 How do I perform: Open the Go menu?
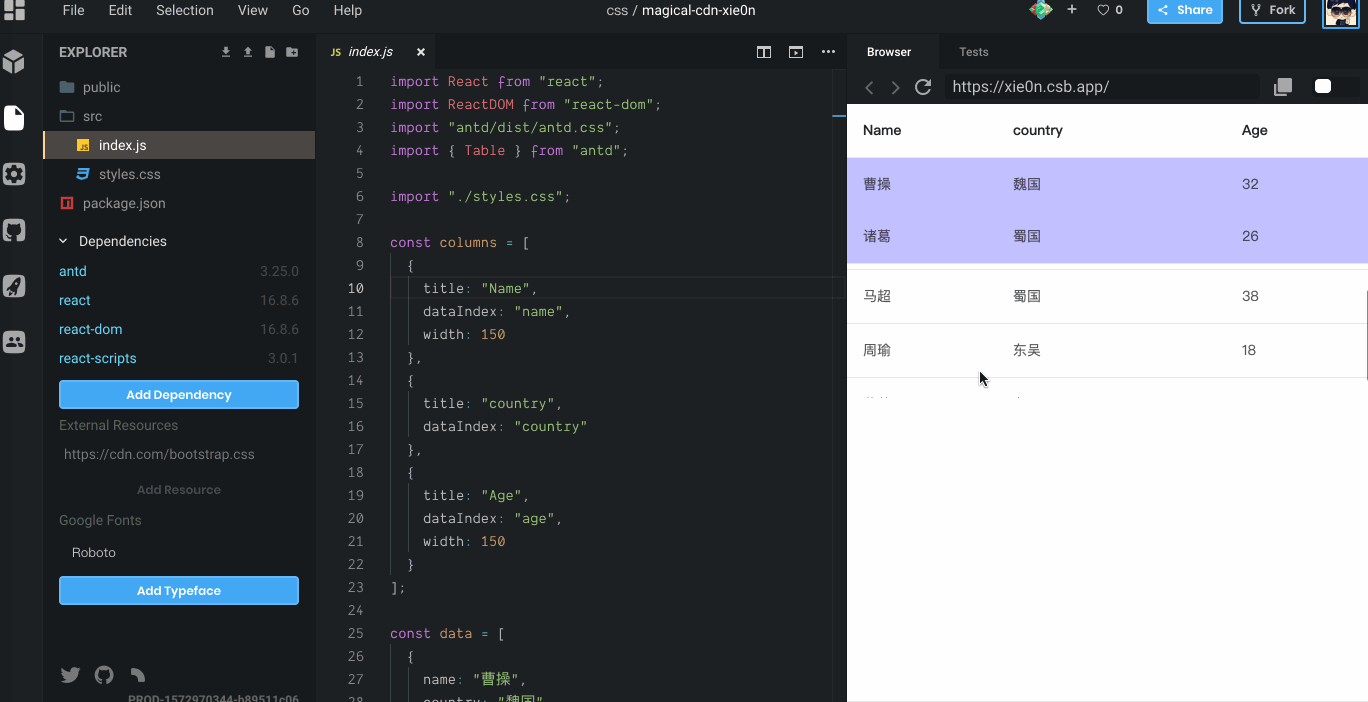coord(301,10)
